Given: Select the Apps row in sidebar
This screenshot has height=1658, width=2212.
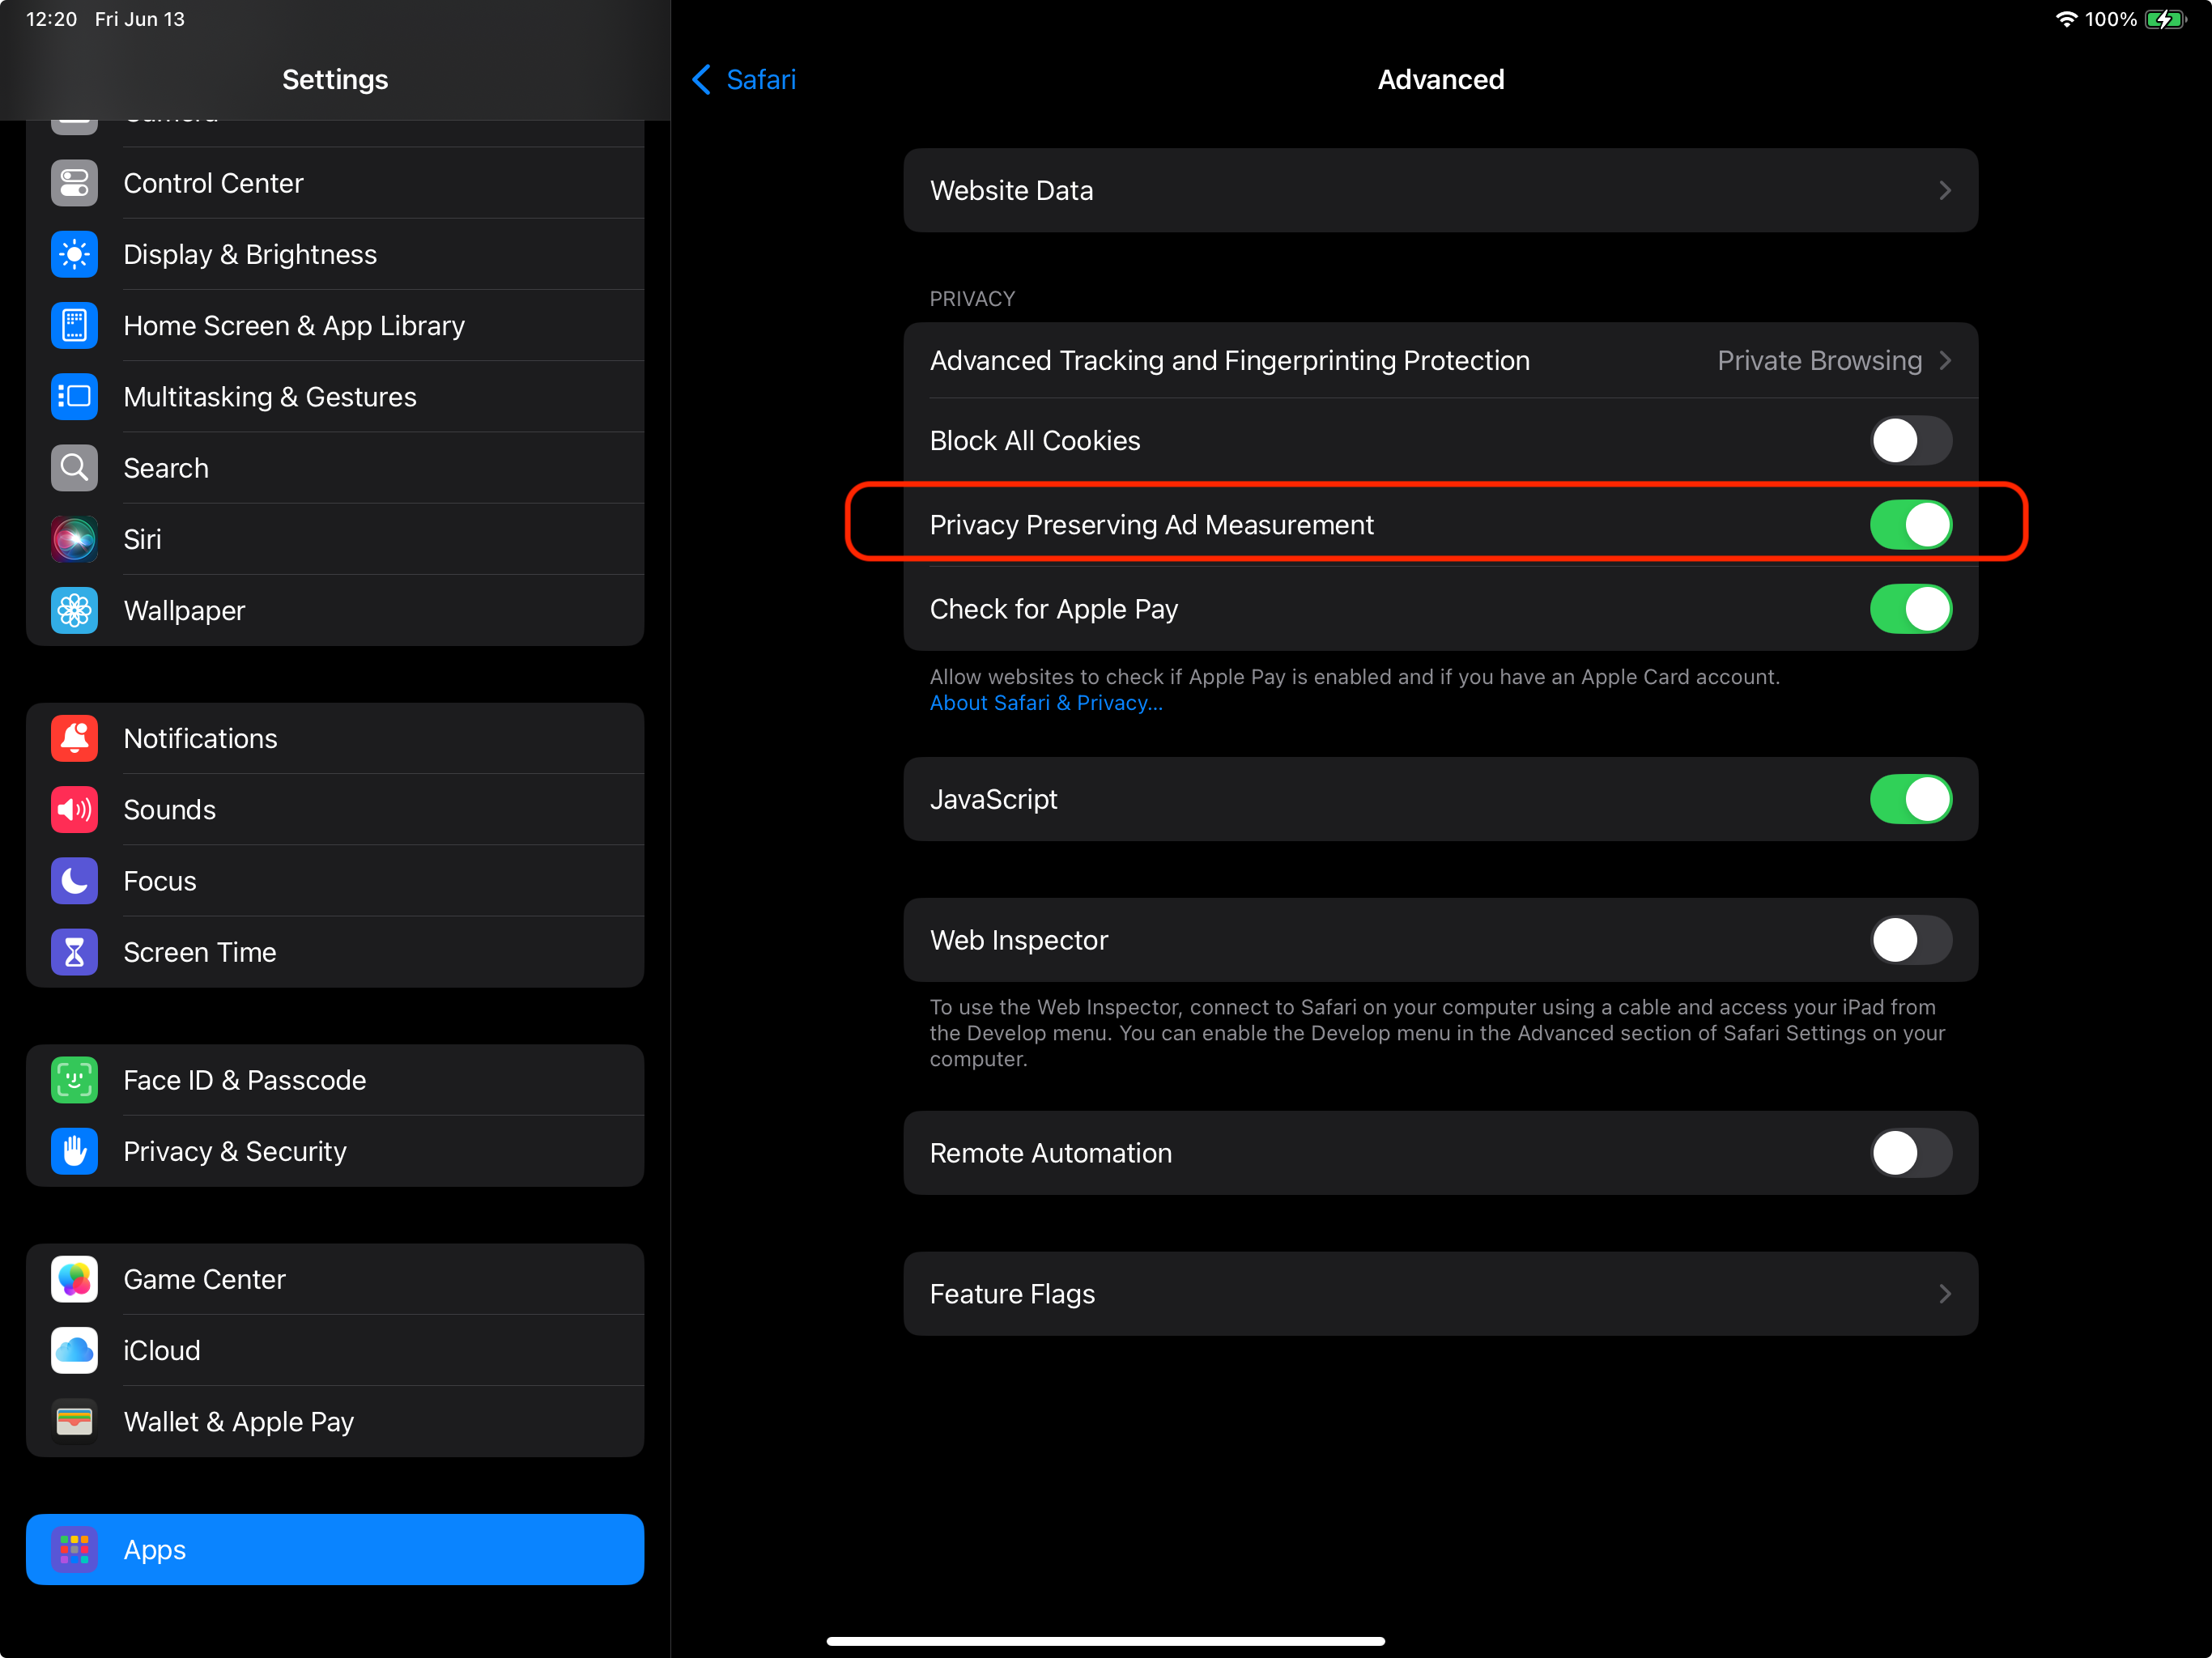Looking at the screenshot, I should (x=335, y=1549).
